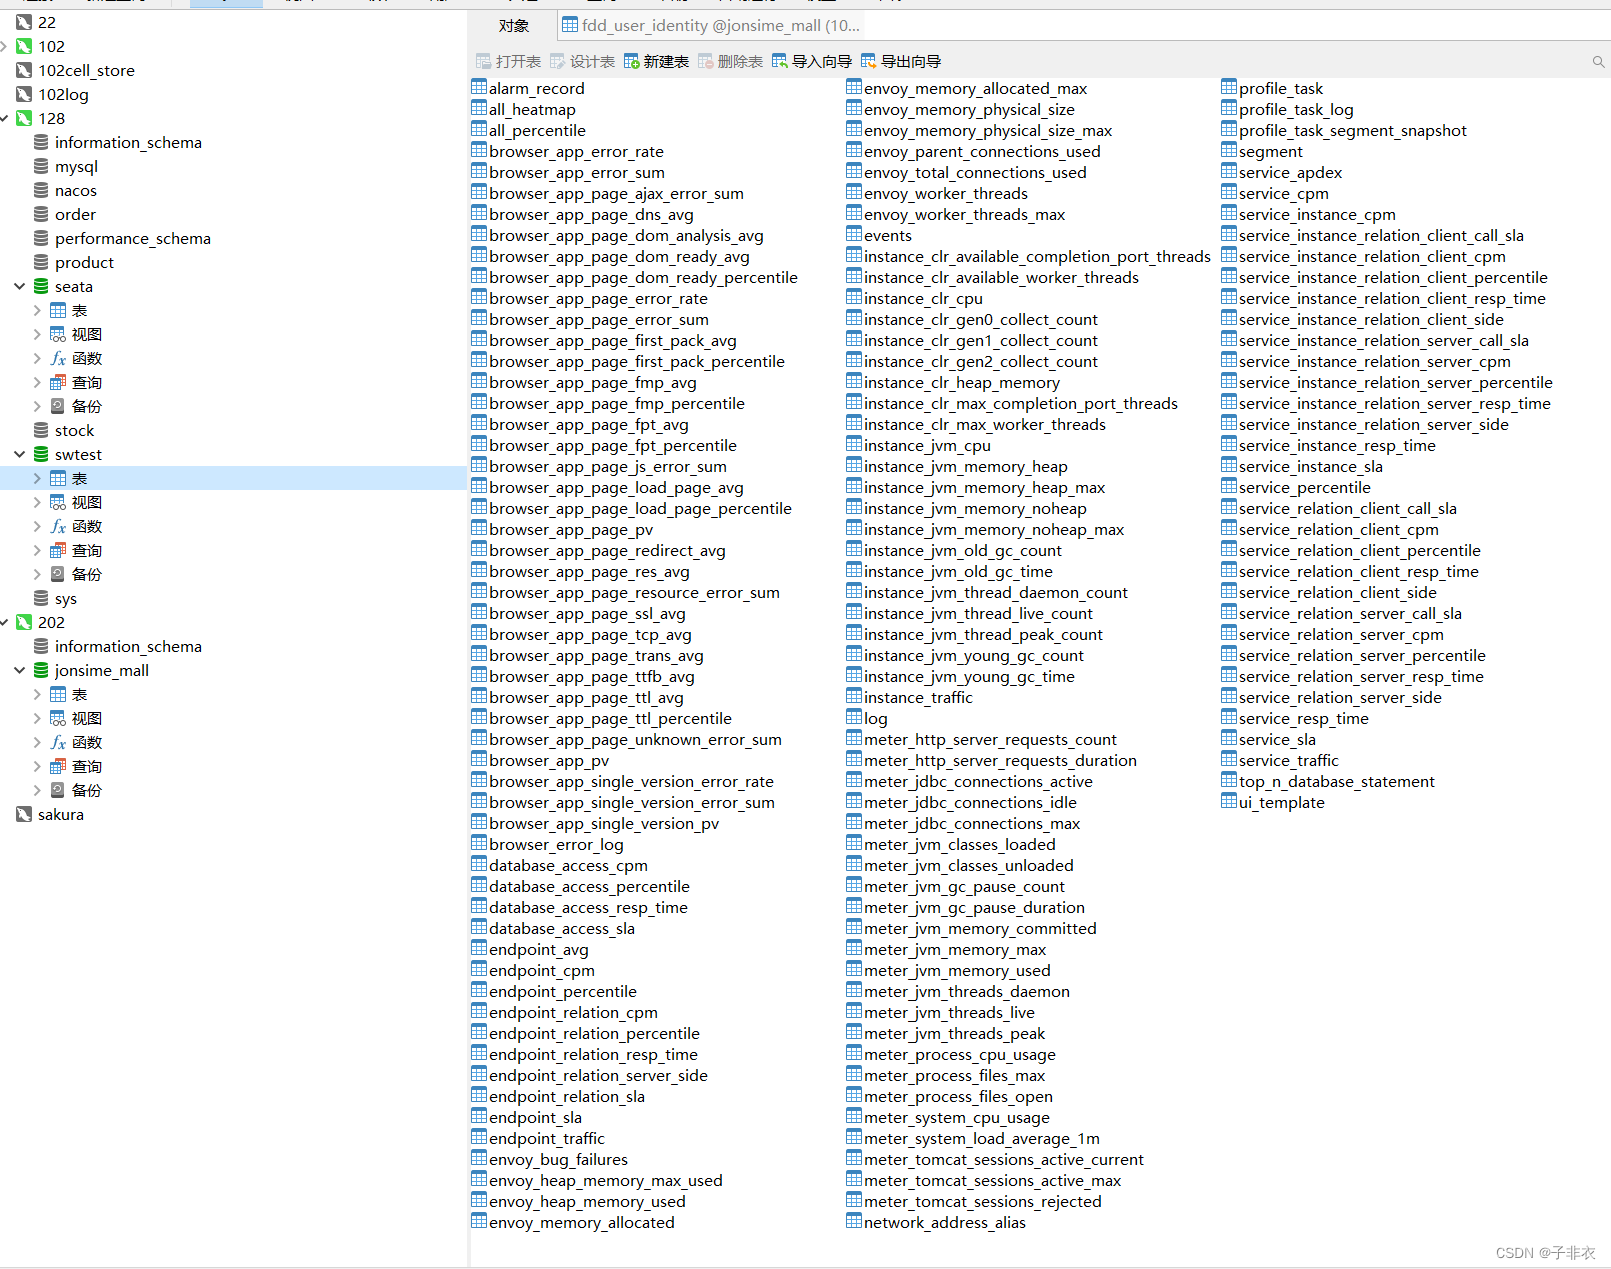Viewport: 1611px width, 1269px height.
Task: Launch the 导出向导 export wizard
Action: [x=901, y=62]
